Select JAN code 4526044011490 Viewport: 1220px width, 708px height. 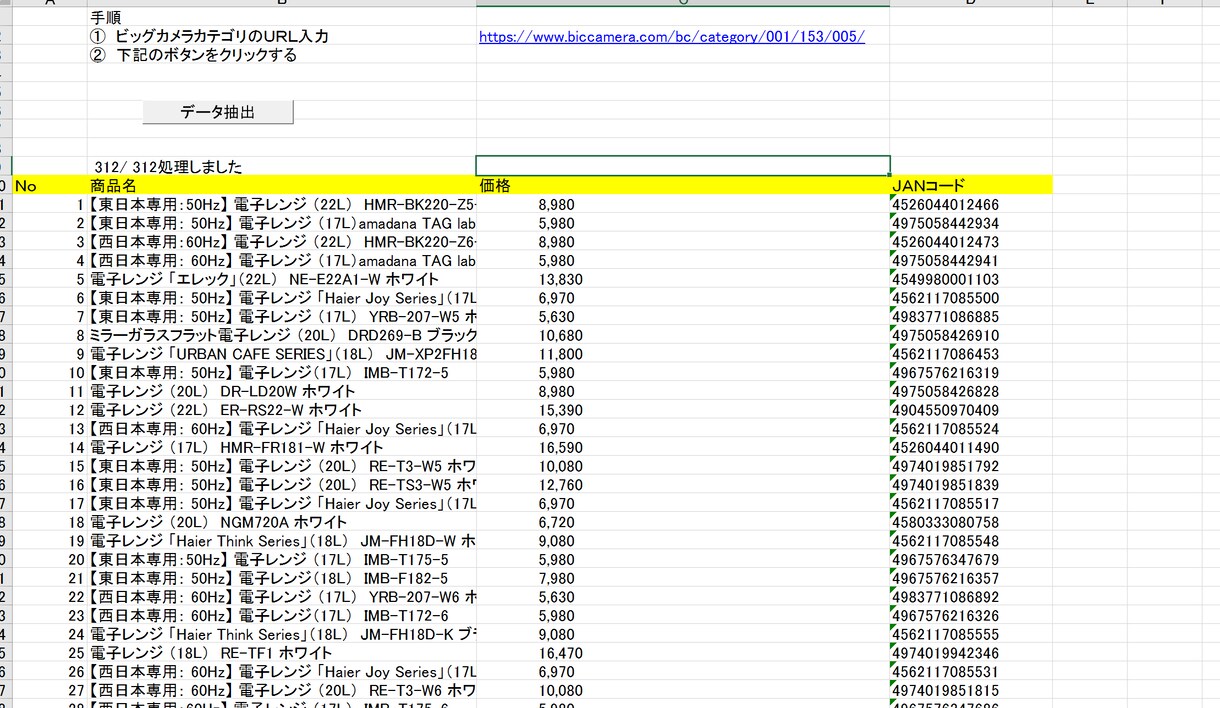pyautogui.click(x=971, y=447)
